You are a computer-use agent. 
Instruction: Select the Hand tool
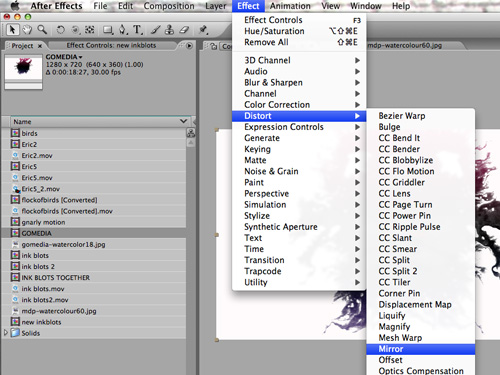click(27, 30)
